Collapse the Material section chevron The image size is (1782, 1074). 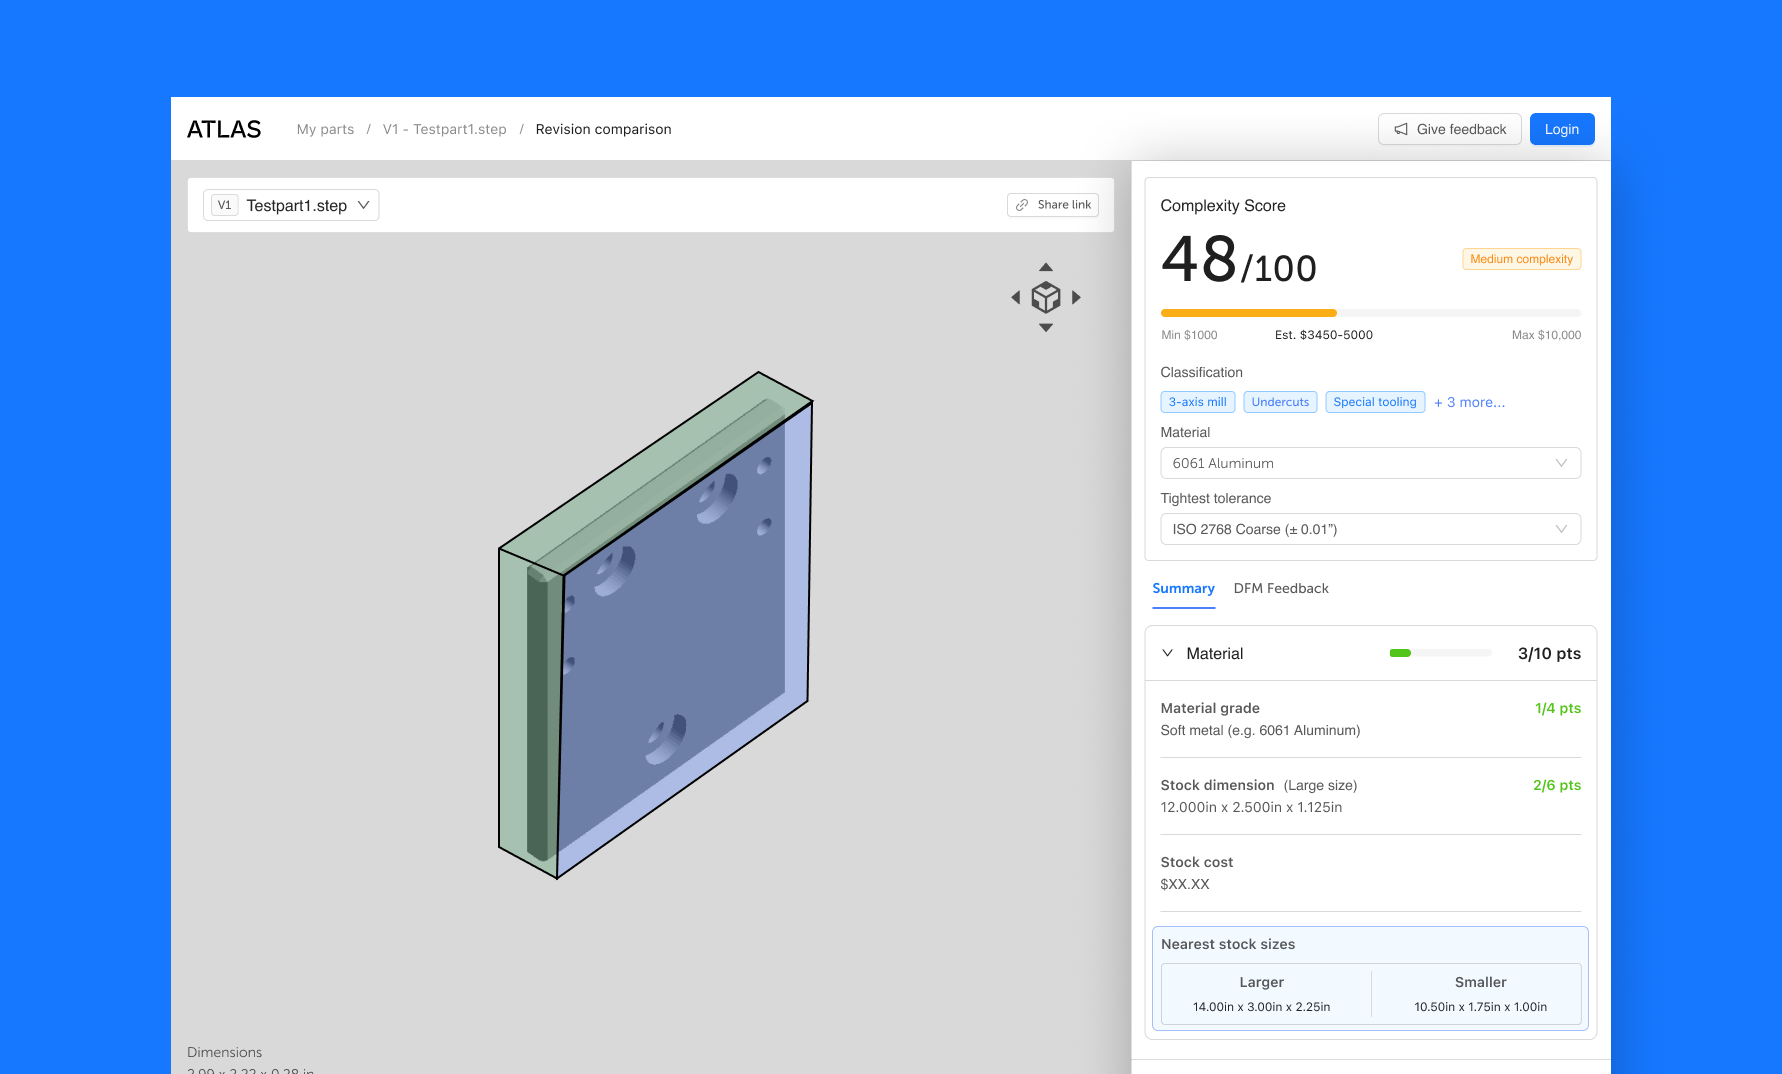(1167, 653)
